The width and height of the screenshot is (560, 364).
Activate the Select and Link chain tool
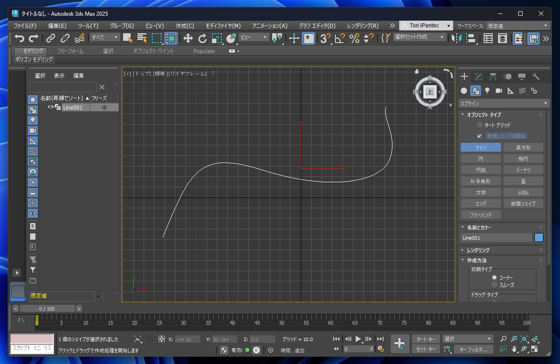click(51, 38)
